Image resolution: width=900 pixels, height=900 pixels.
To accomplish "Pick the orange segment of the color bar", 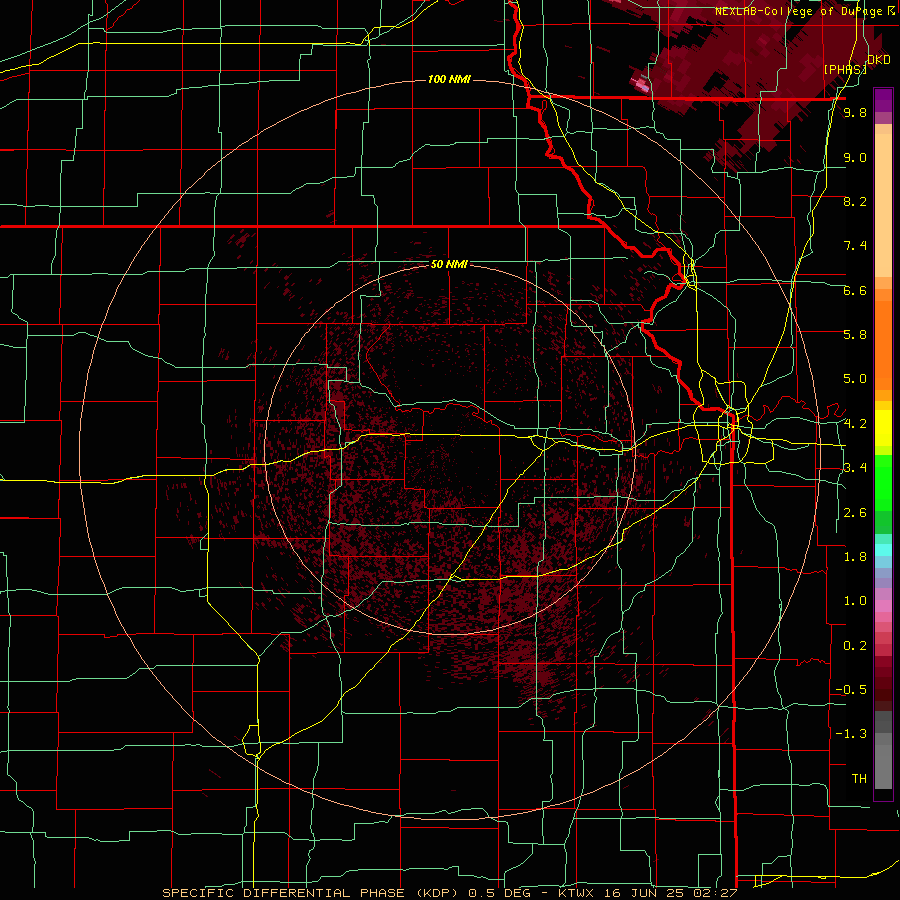I will (883, 346).
